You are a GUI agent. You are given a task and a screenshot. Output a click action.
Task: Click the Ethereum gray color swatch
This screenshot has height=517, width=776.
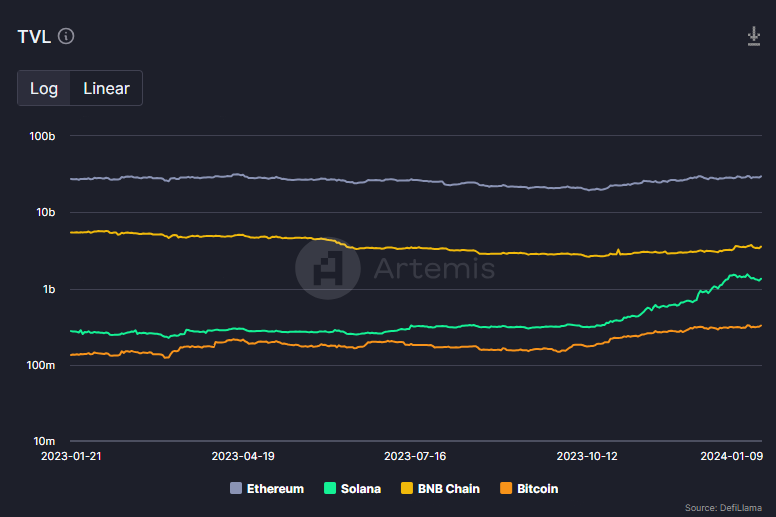(x=236, y=488)
